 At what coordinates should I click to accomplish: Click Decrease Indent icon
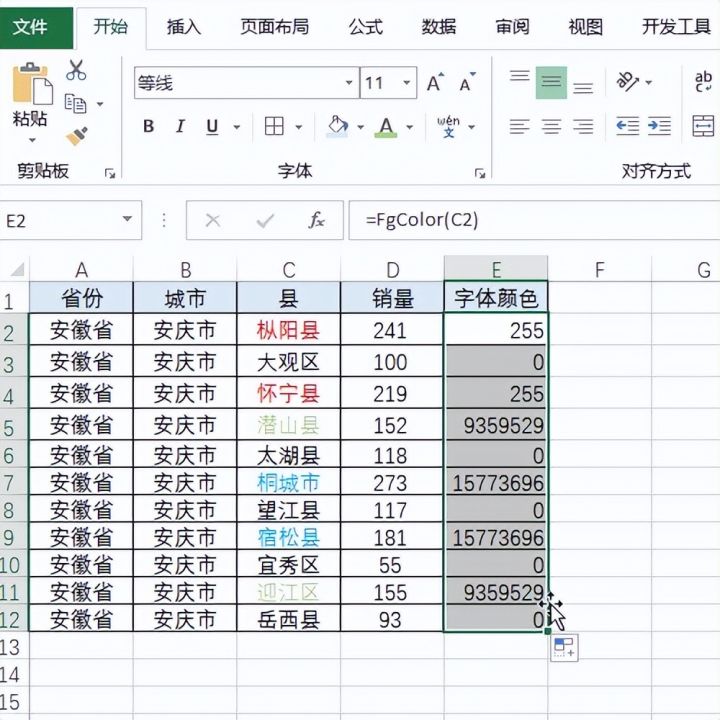point(627,126)
